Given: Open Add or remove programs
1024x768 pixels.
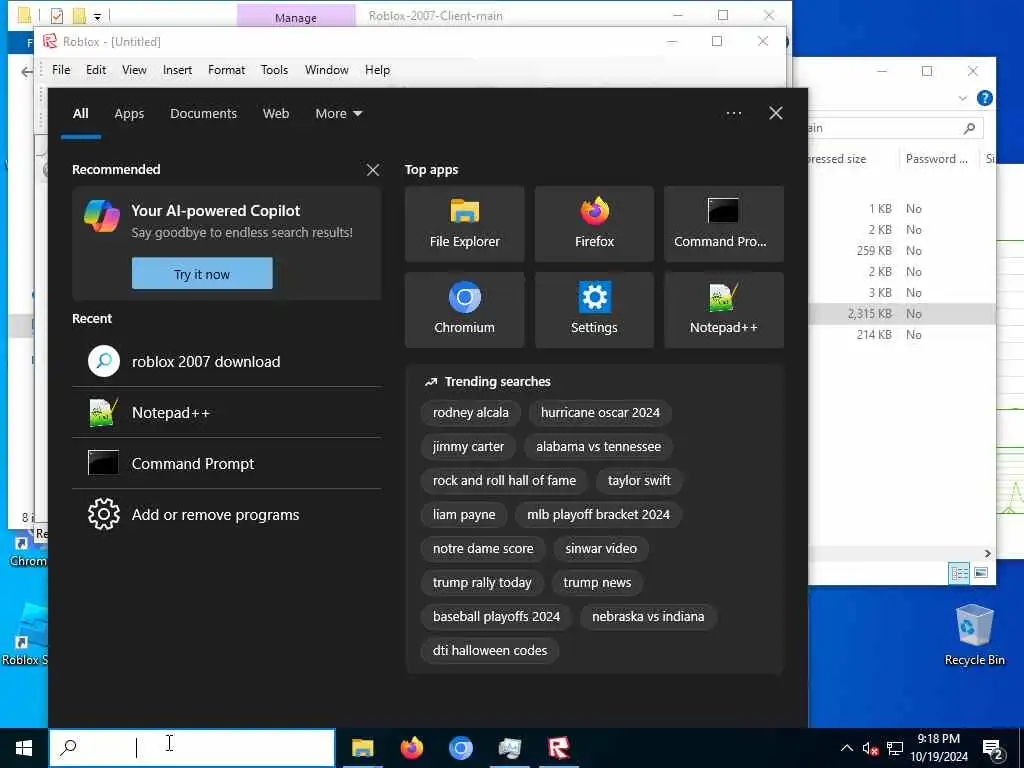Looking at the screenshot, I should (x=227, y=515).
